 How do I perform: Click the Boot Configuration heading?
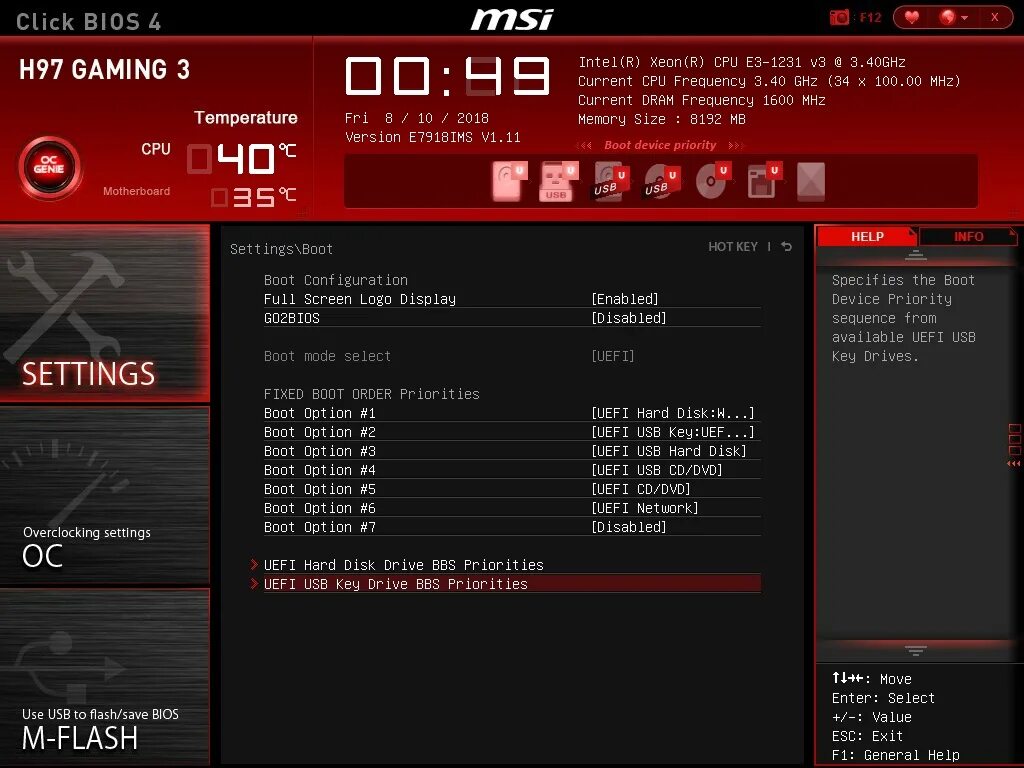point(336,280)
